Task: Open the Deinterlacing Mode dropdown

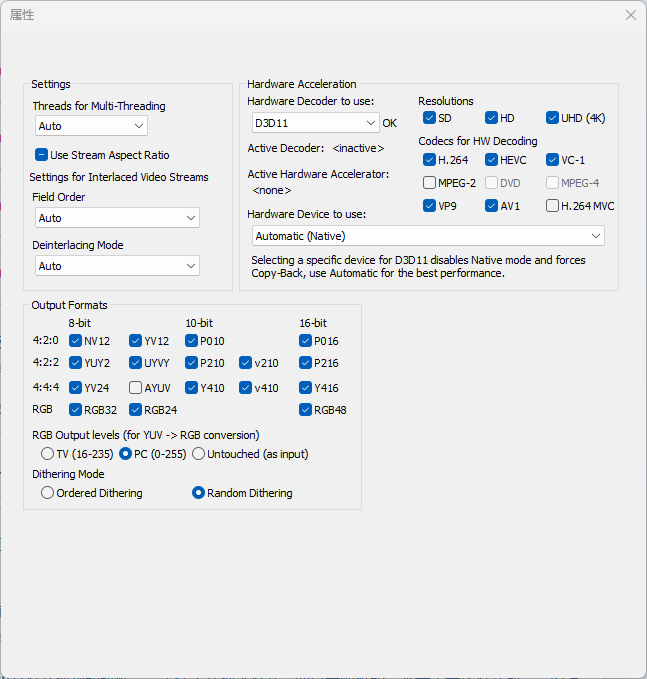Action: click(117, 266)
